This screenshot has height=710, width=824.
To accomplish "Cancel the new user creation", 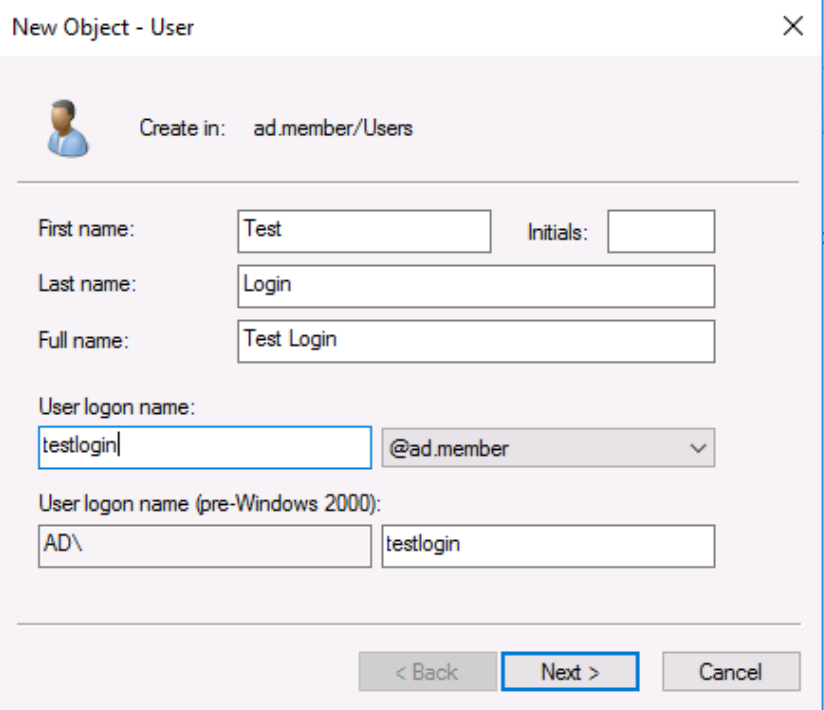I will (x=731, y=672).
